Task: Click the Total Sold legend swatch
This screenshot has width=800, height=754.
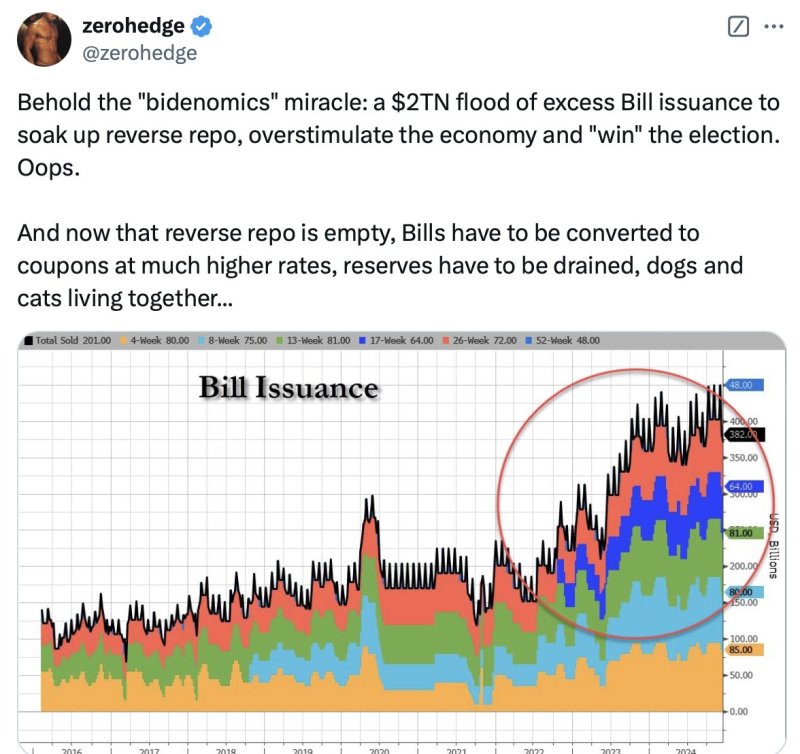Action: click(x=28, y=341)
